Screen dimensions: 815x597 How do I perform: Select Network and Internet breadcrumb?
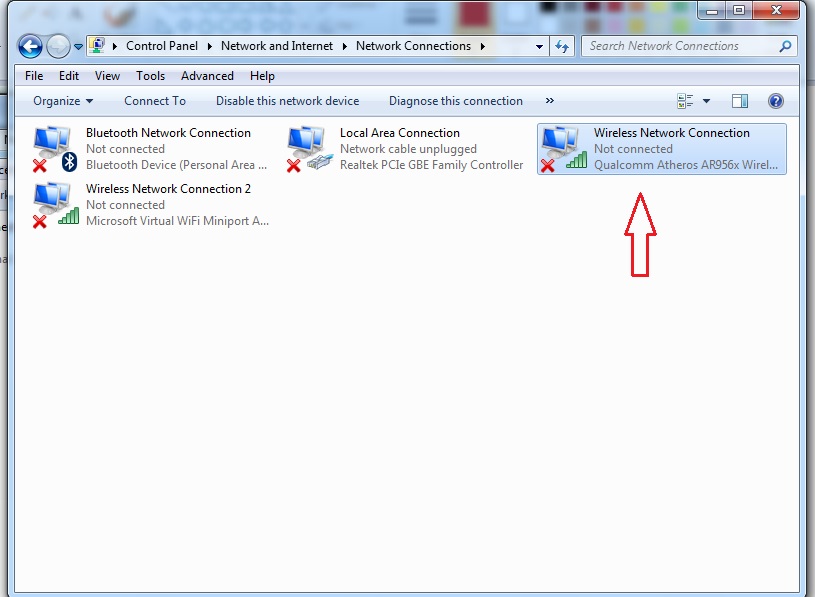click(x=277, y=46)
